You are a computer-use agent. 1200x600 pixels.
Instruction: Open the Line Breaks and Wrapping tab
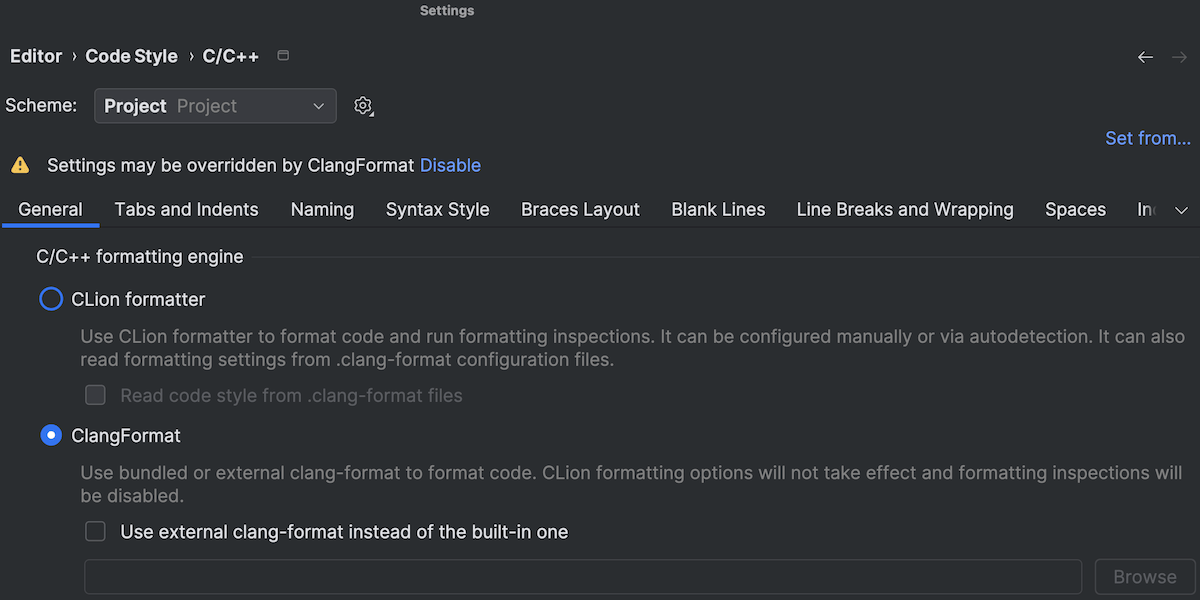pos(904,210)
